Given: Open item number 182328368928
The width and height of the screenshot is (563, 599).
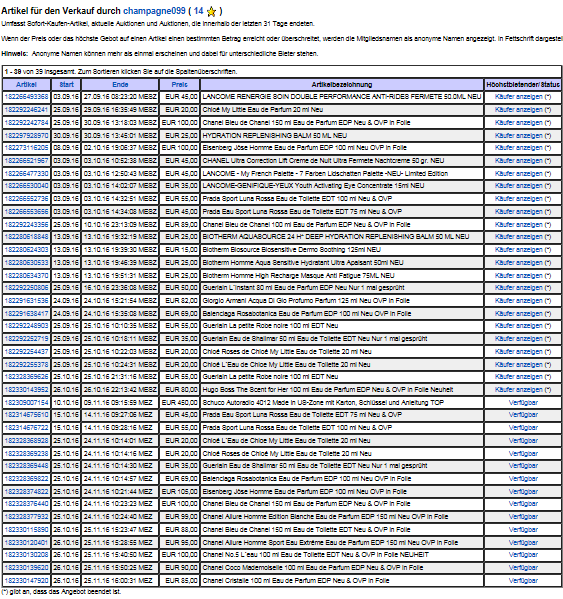Looking at the screenshot, I should pos(26,440).
